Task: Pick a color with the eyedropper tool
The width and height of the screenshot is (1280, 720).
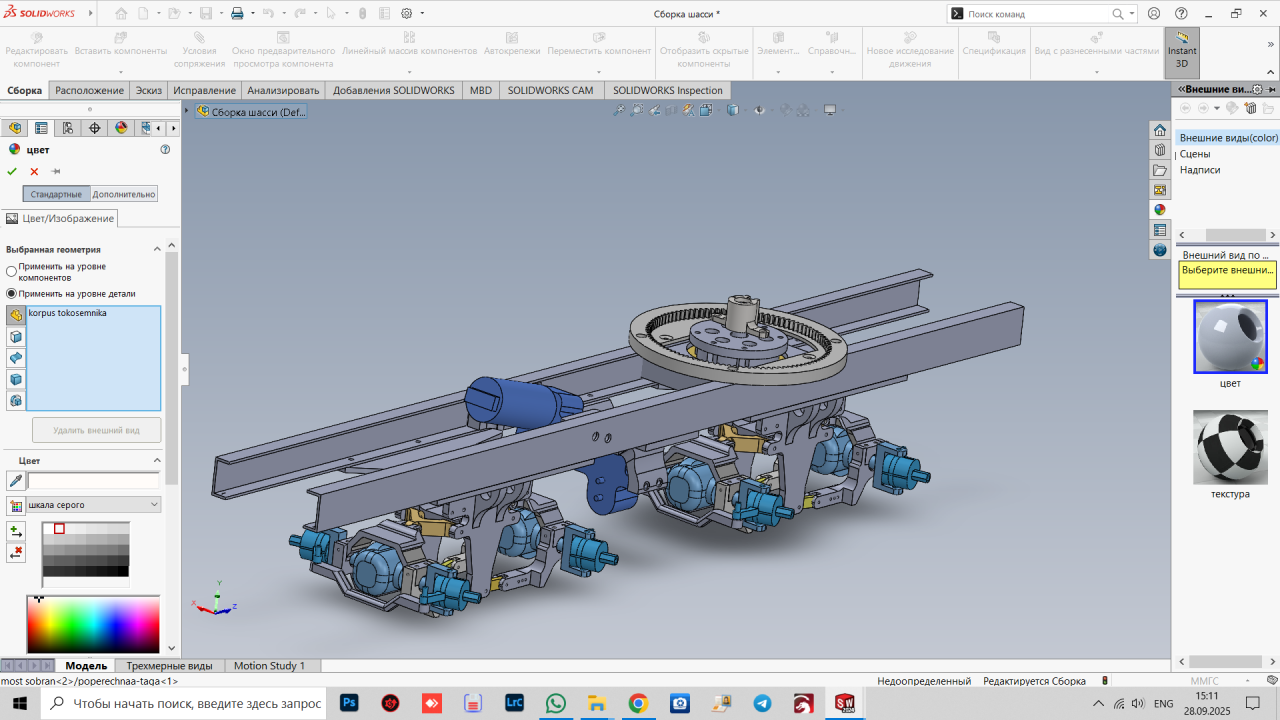Action: pos(15,481)
